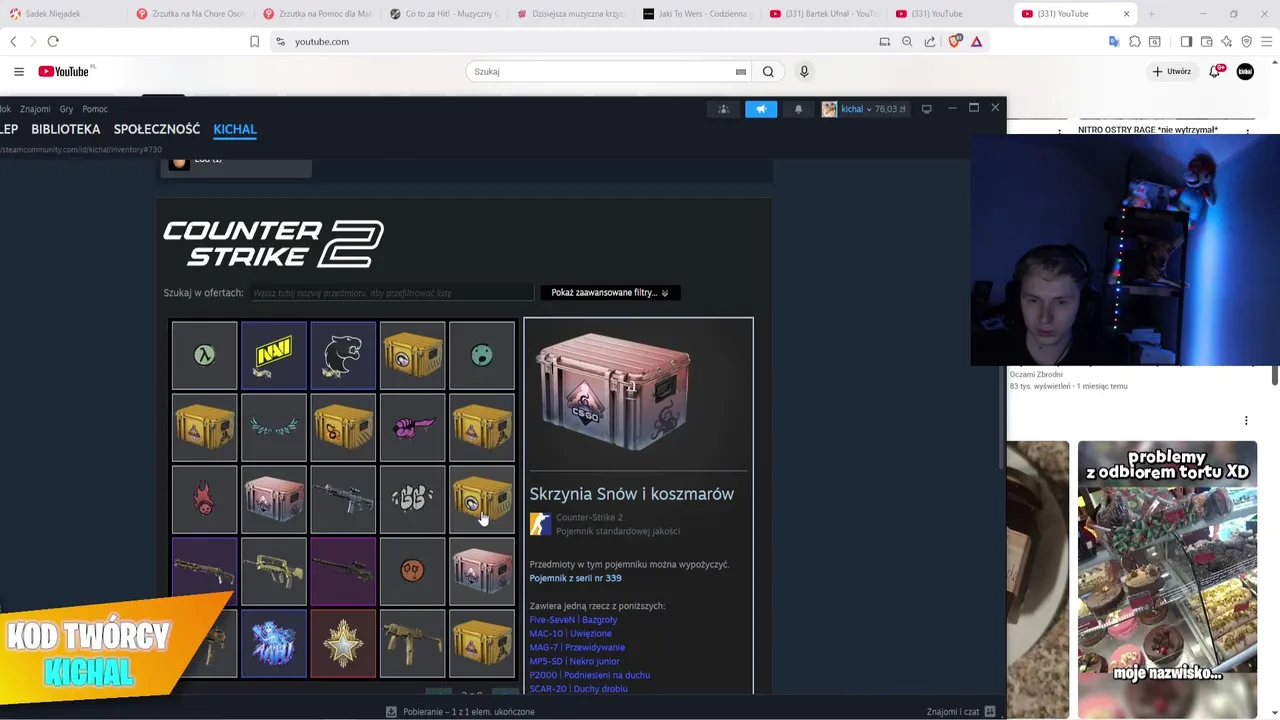Open MAC-10 | Uwięzione link
This screenshot has height=720, width=1280.
[x=570, y=634]
